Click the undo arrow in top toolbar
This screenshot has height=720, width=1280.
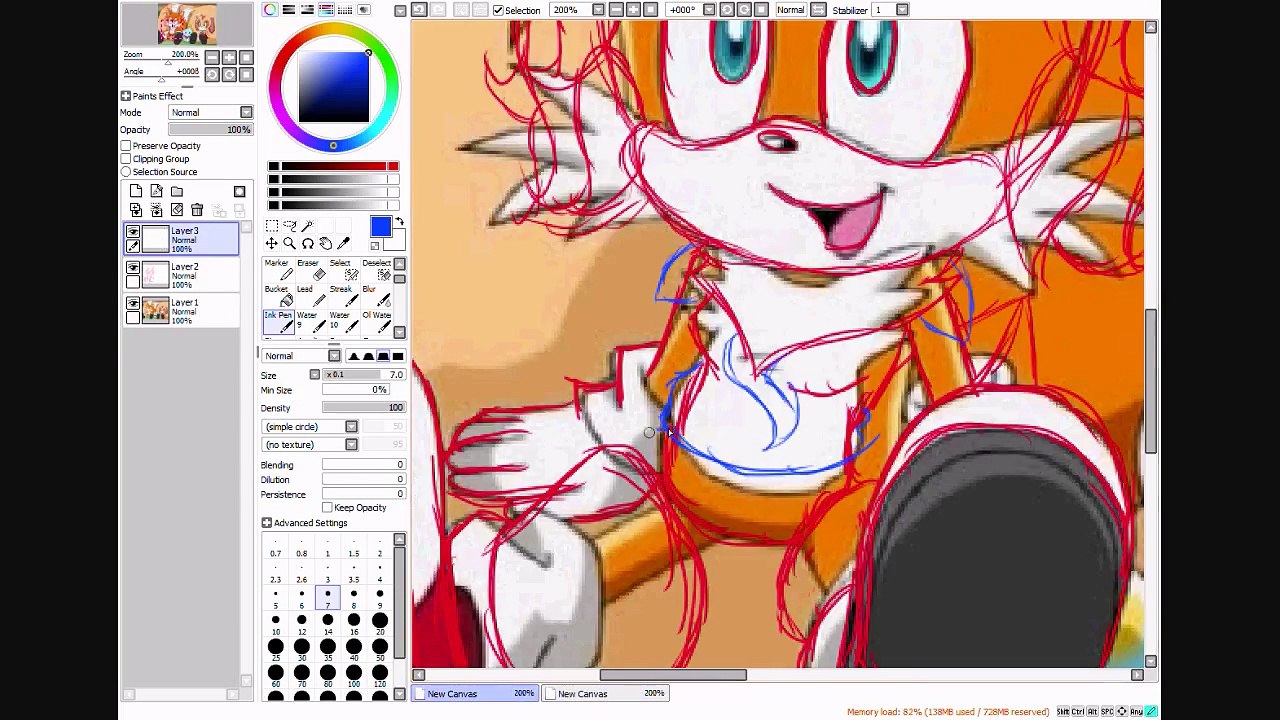tap(419, 10)
